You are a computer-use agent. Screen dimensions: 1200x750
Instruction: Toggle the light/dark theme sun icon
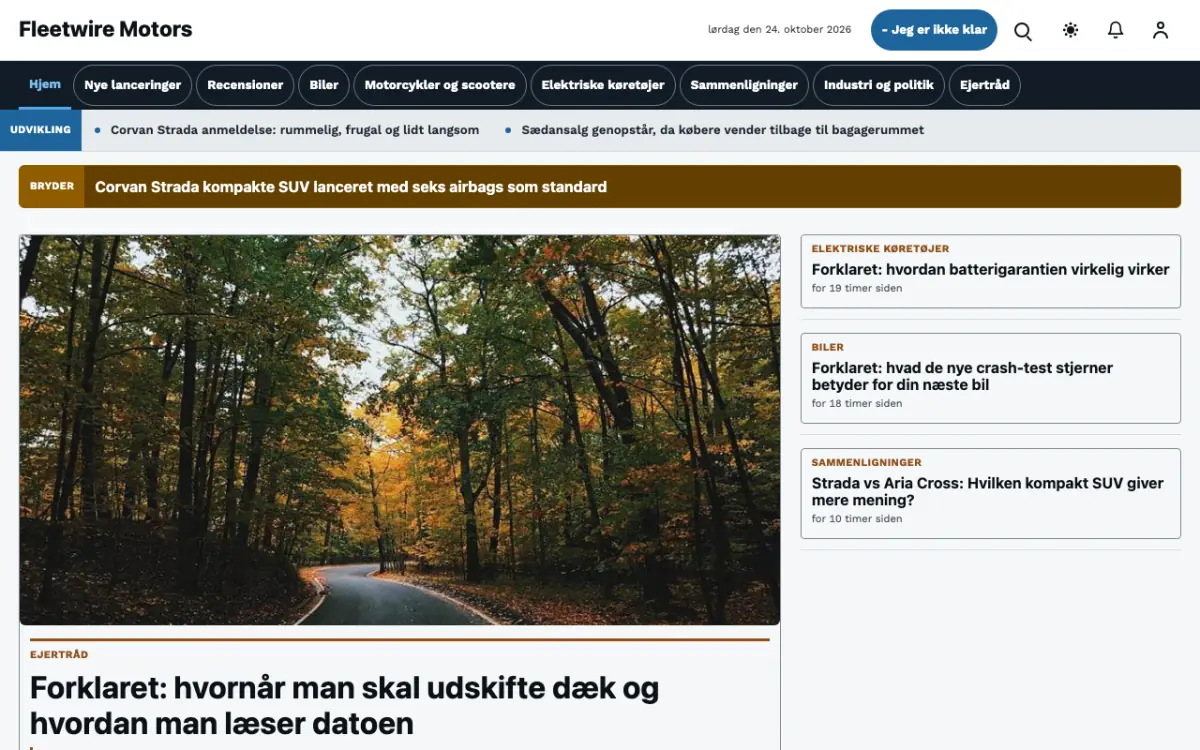point(1070,30)
